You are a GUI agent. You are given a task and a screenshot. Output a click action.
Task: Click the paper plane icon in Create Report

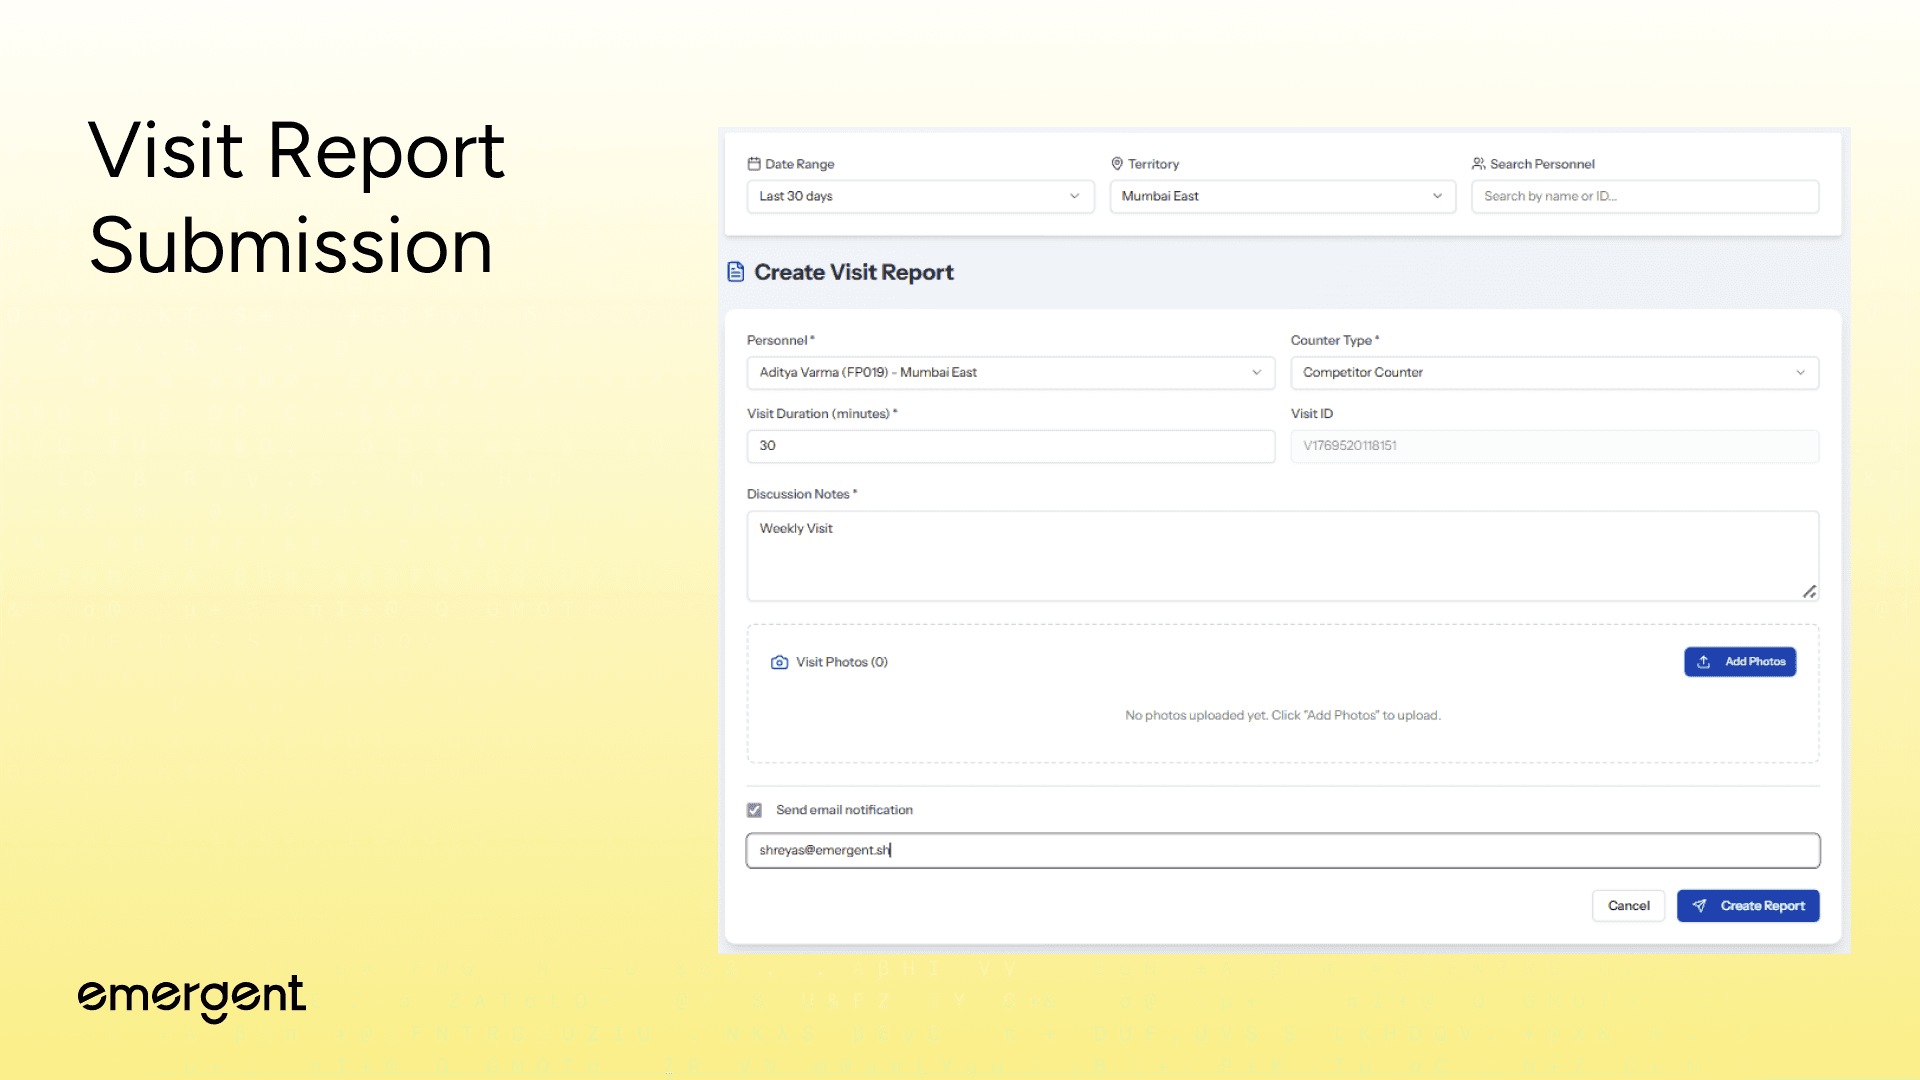[x=1699, y=906]
